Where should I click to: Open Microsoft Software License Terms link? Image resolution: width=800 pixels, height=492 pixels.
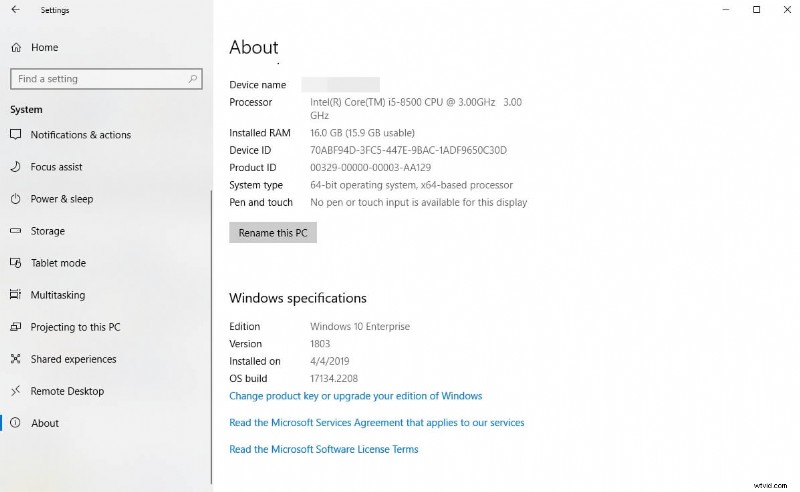[x=323, y=450]
